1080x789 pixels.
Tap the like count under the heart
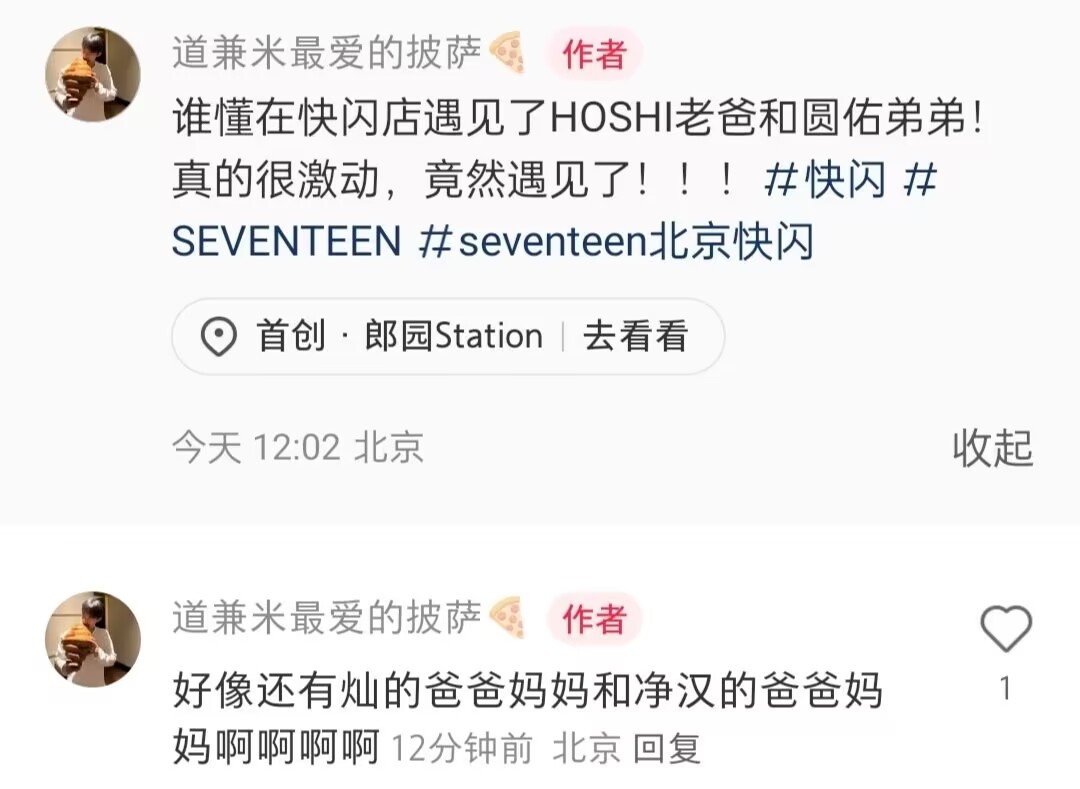pyautogui.click(x=1006, y=688)
